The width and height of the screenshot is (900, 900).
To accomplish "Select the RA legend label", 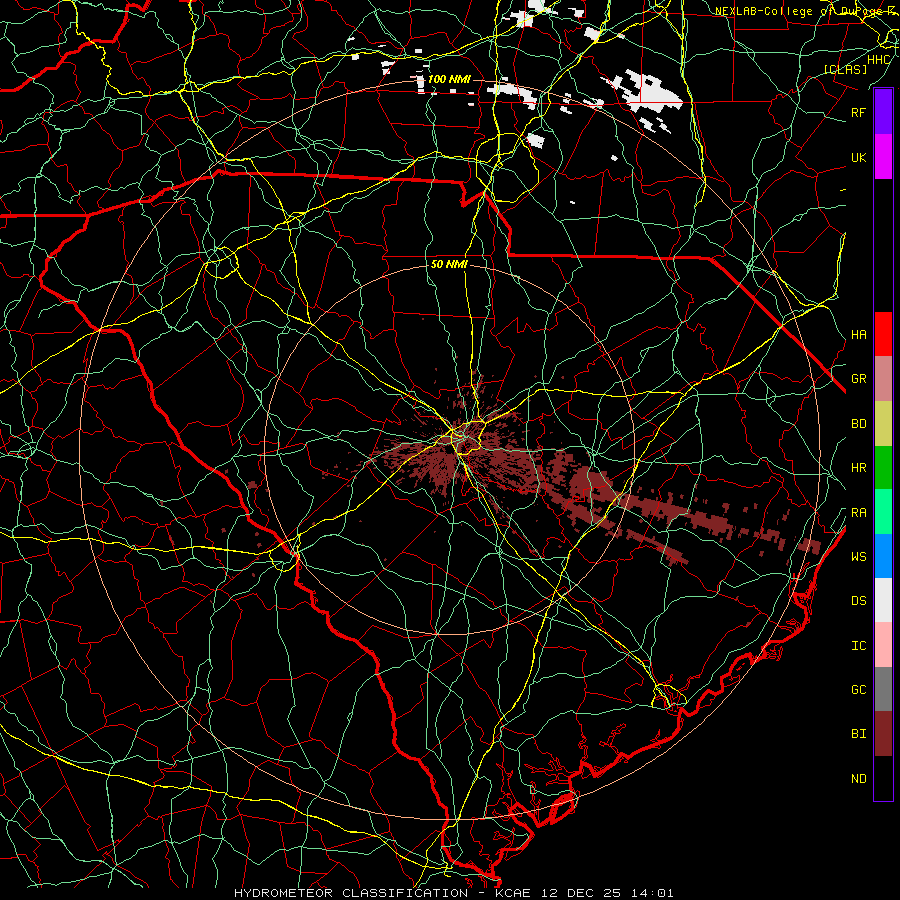I will point(859,512).
